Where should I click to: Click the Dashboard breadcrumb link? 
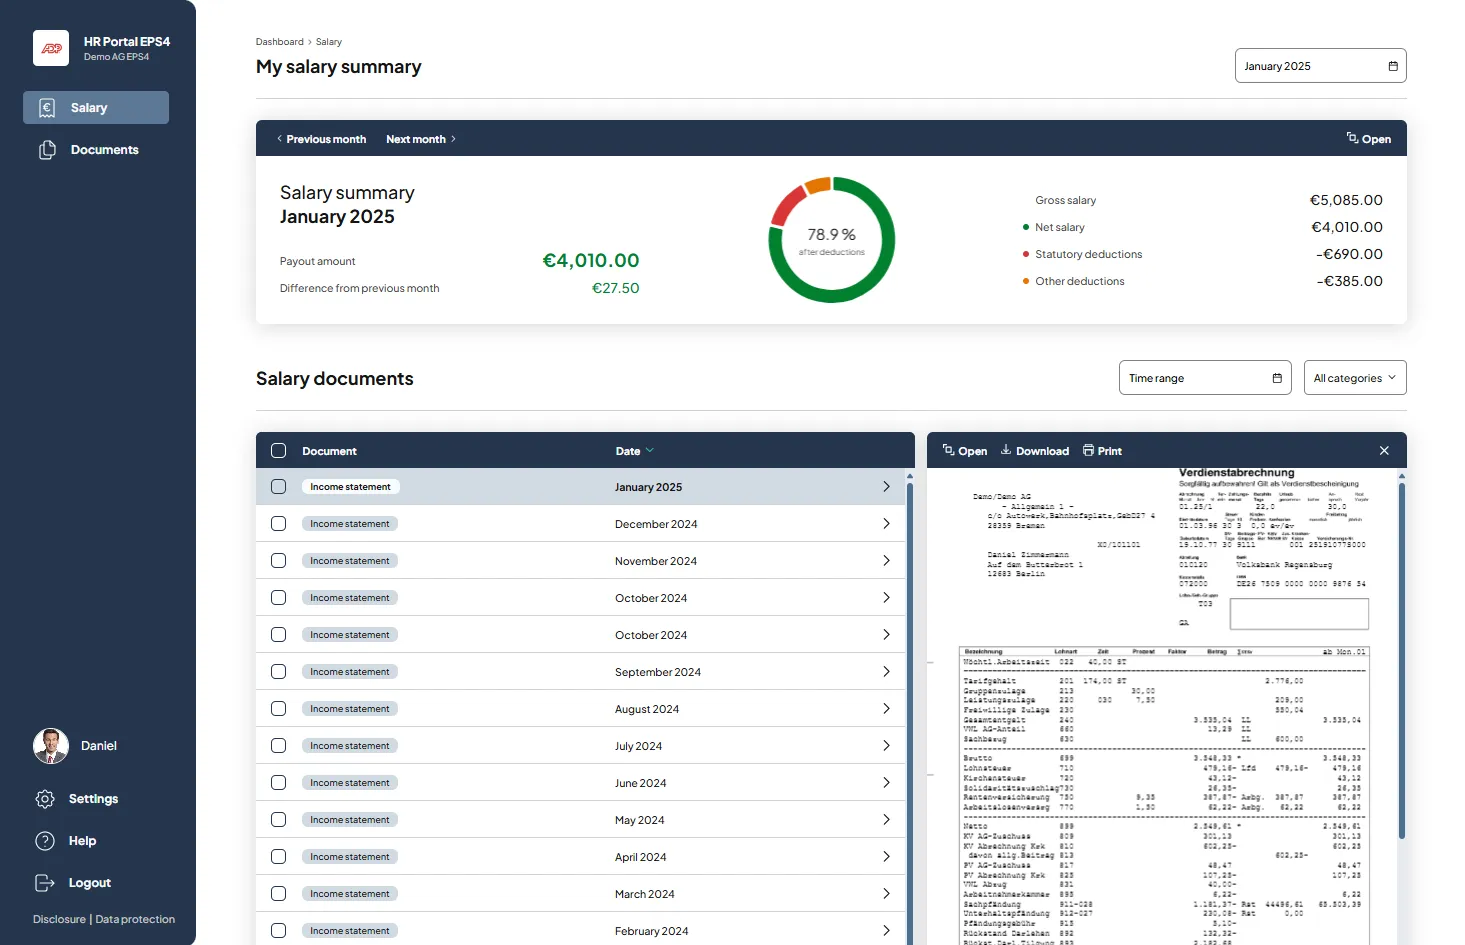click(x=279, y=42)
